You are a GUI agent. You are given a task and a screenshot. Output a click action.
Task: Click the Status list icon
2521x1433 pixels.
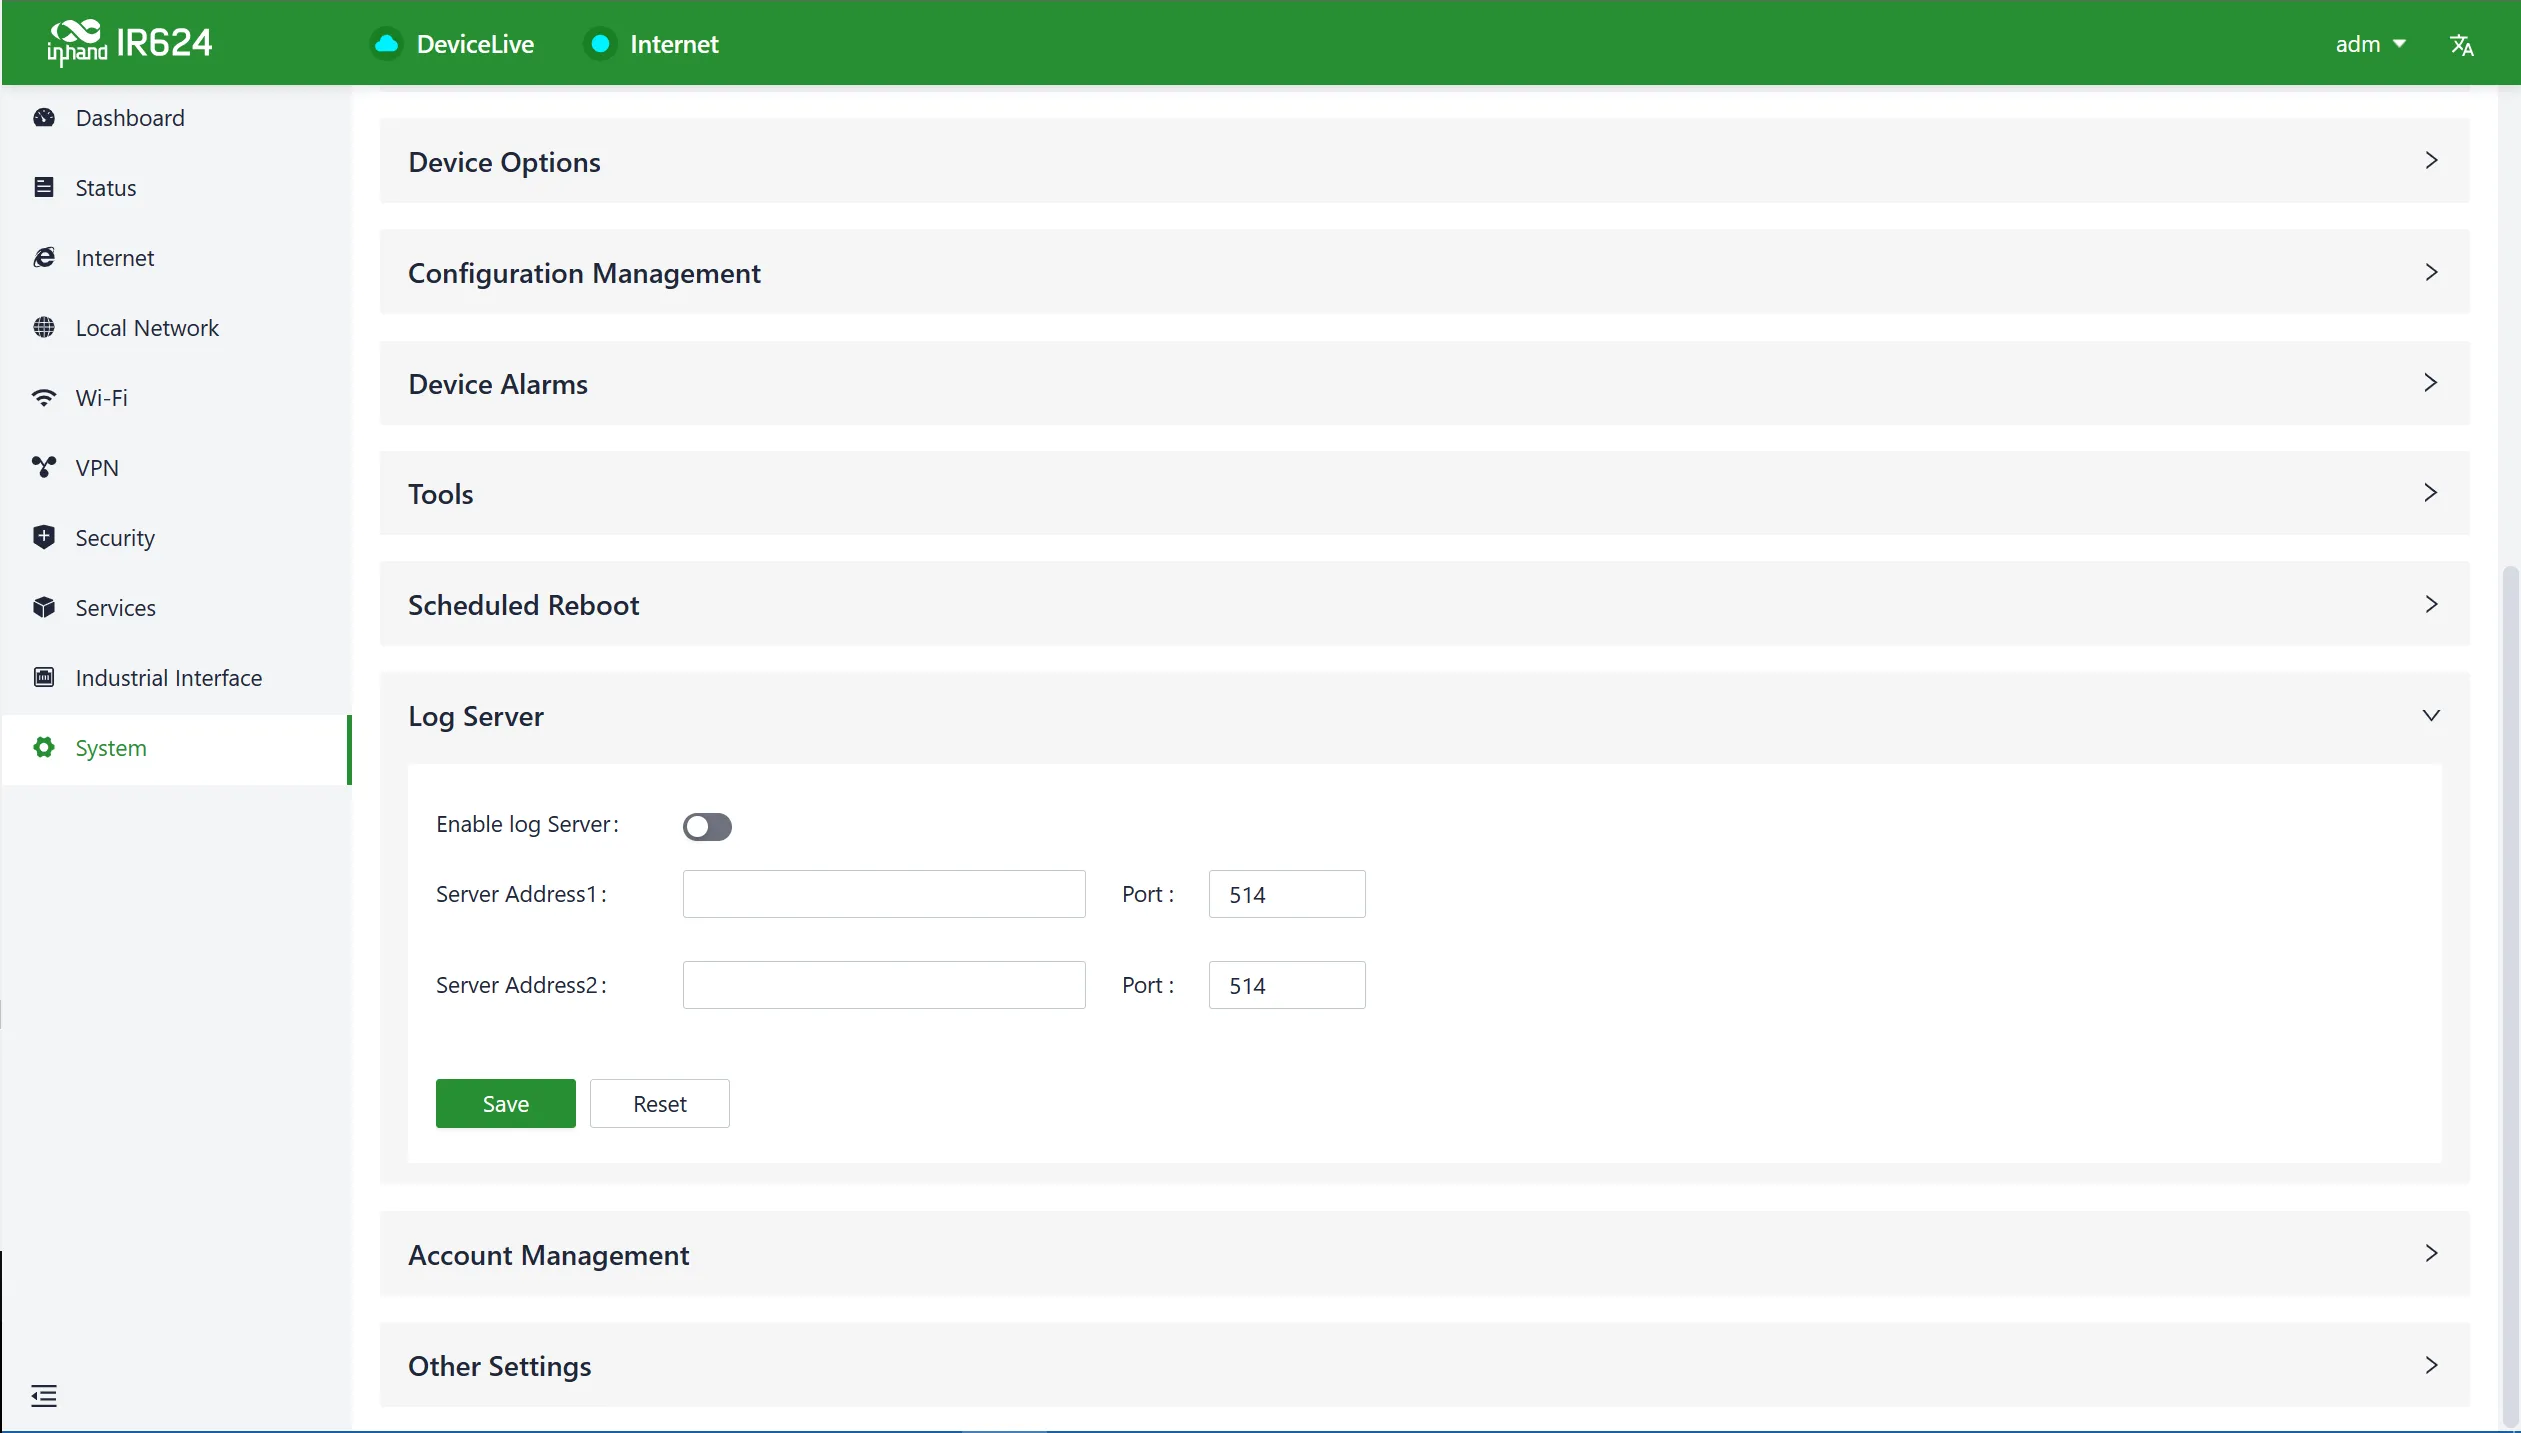point(44,188)
